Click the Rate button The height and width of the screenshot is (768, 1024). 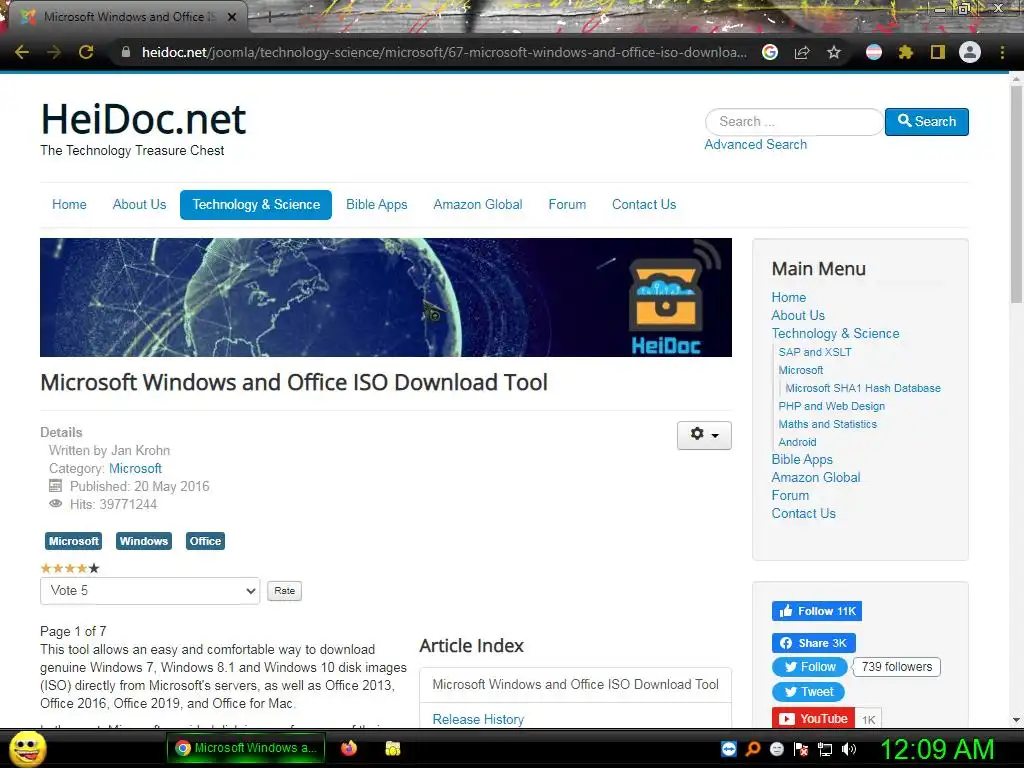tap(284, 590)
